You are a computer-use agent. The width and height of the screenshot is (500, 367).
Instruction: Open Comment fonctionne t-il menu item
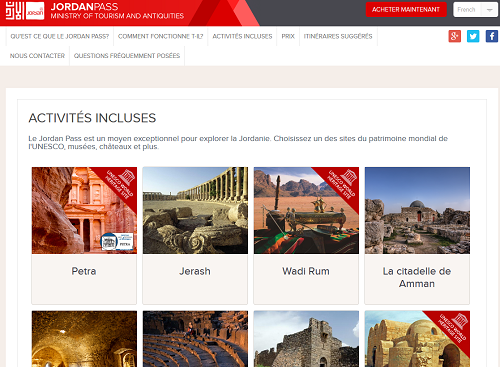coord(161,36)
